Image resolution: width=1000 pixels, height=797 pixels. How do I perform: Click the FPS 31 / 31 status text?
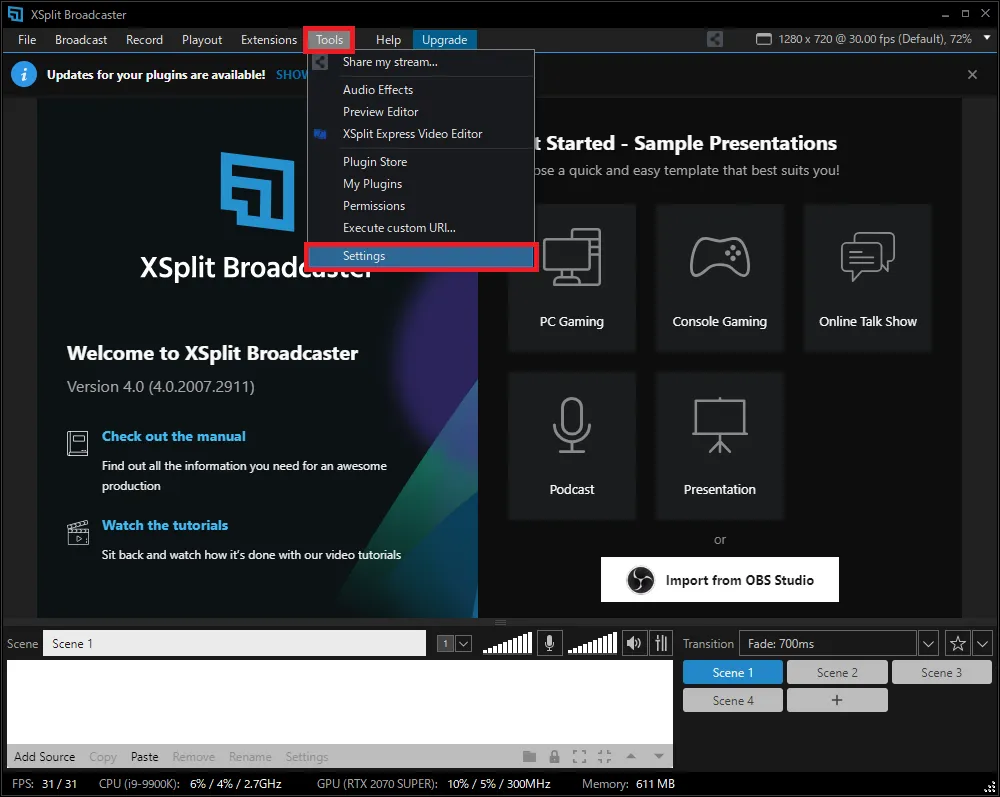[45, 784]
